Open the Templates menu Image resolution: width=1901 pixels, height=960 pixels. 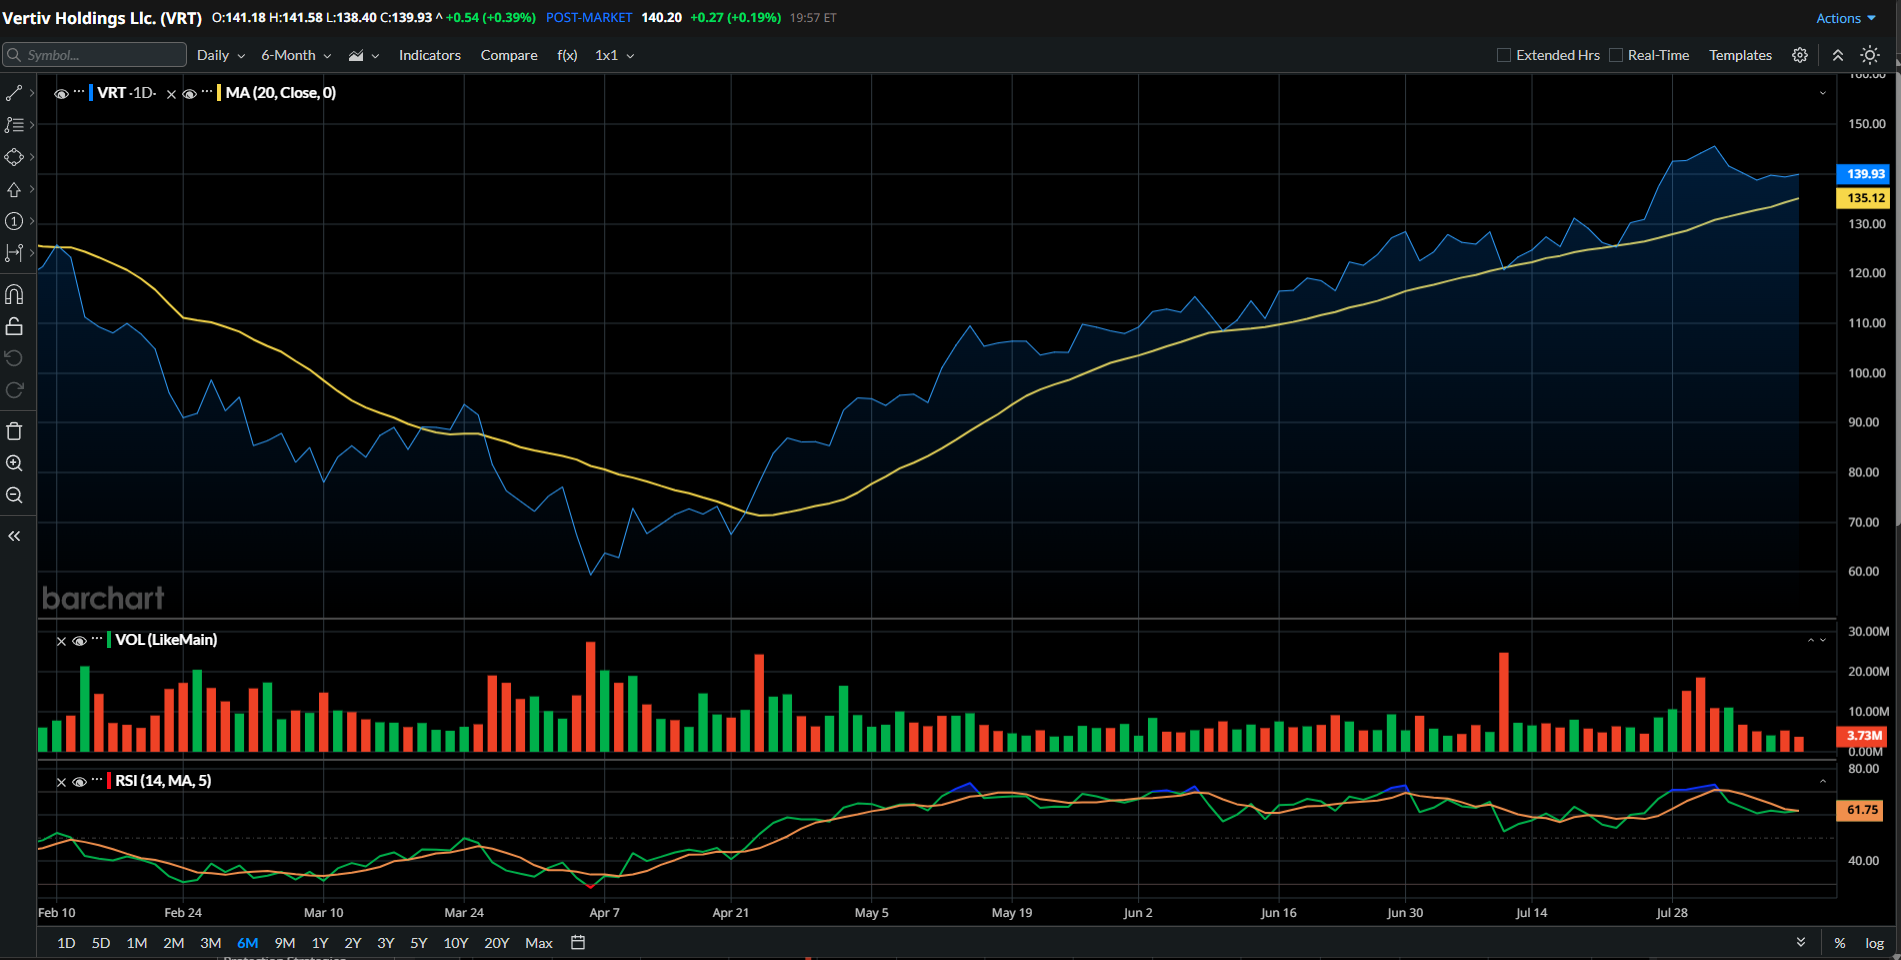tap(1740, 55)
